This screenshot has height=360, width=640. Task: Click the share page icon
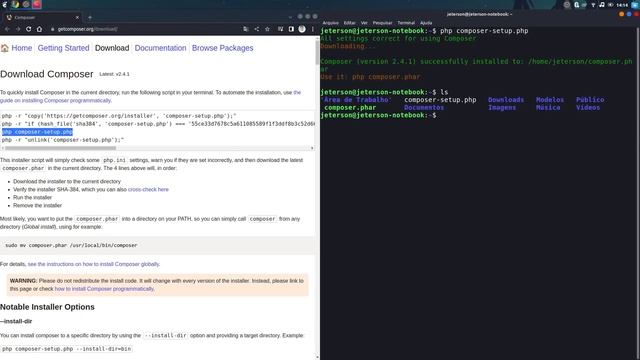[x=257, y=29]
